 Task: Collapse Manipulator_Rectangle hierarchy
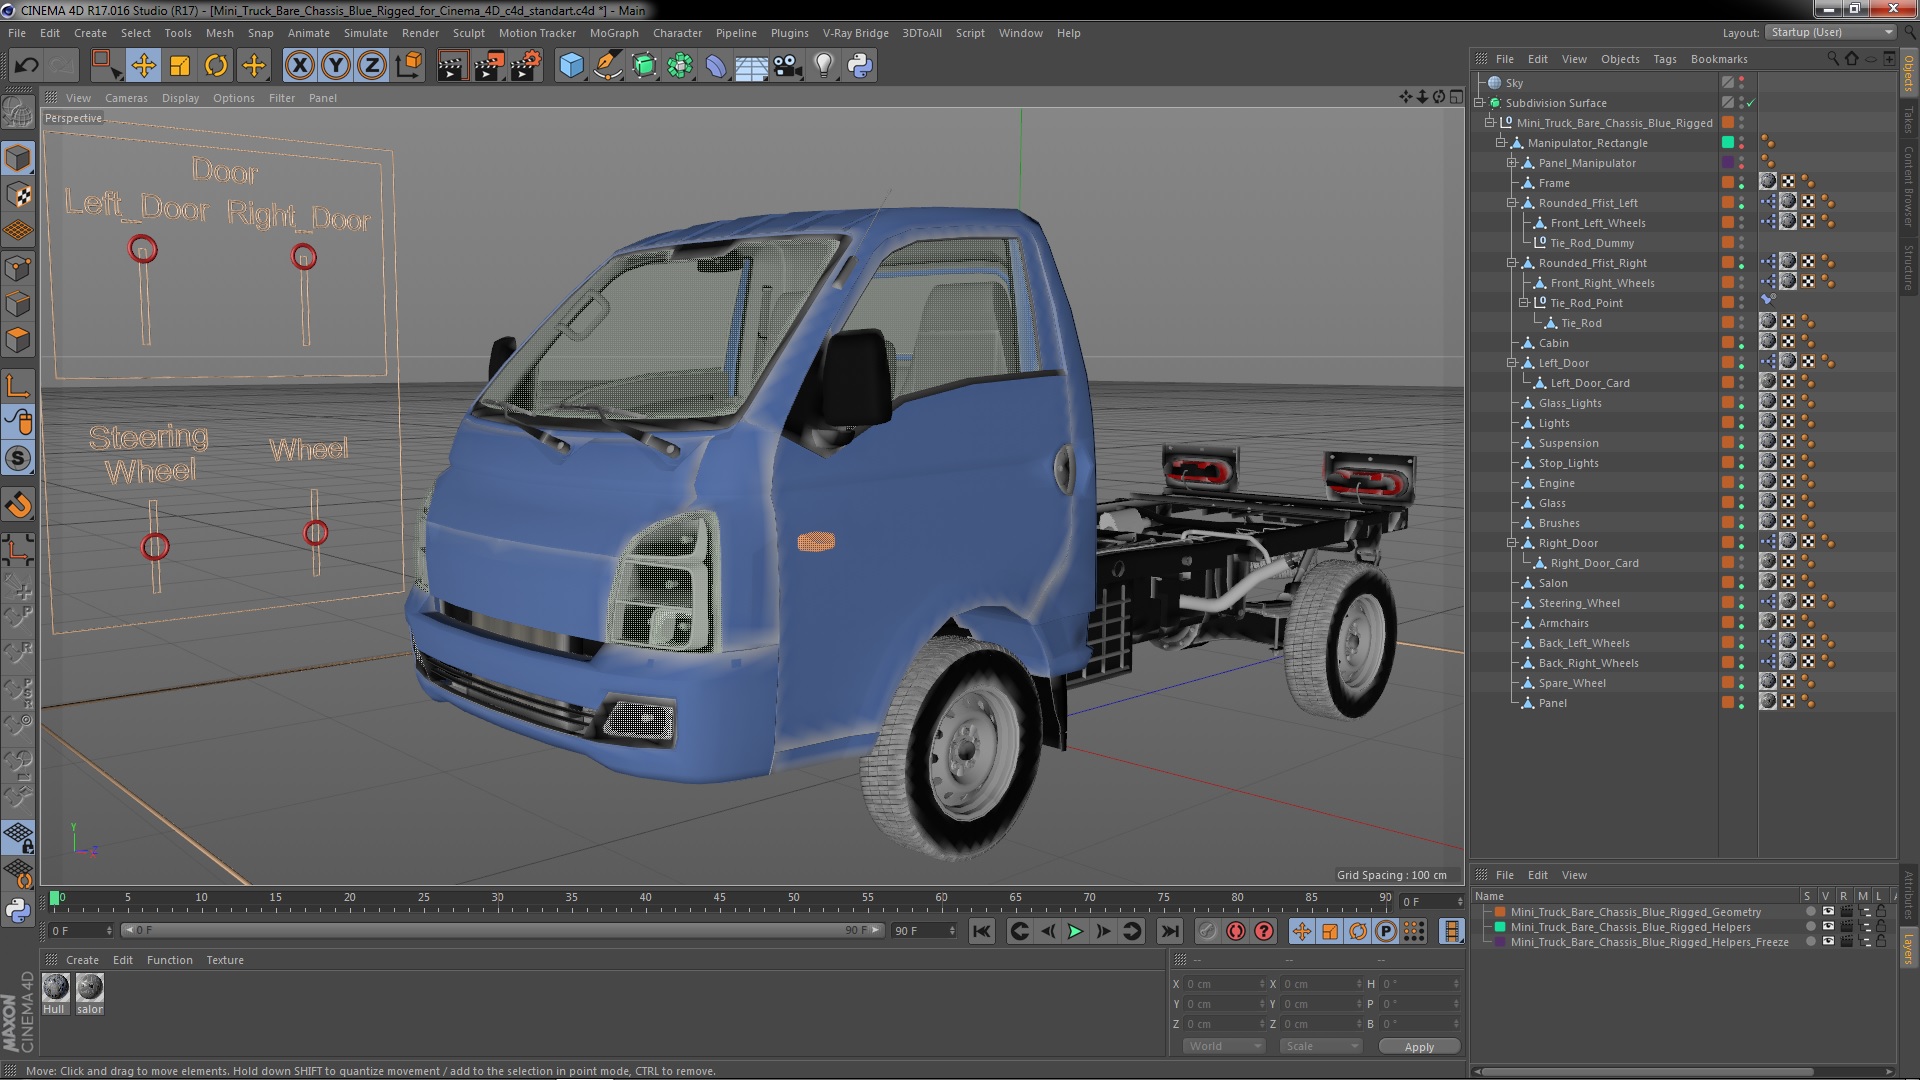(x=1501, y=143)
